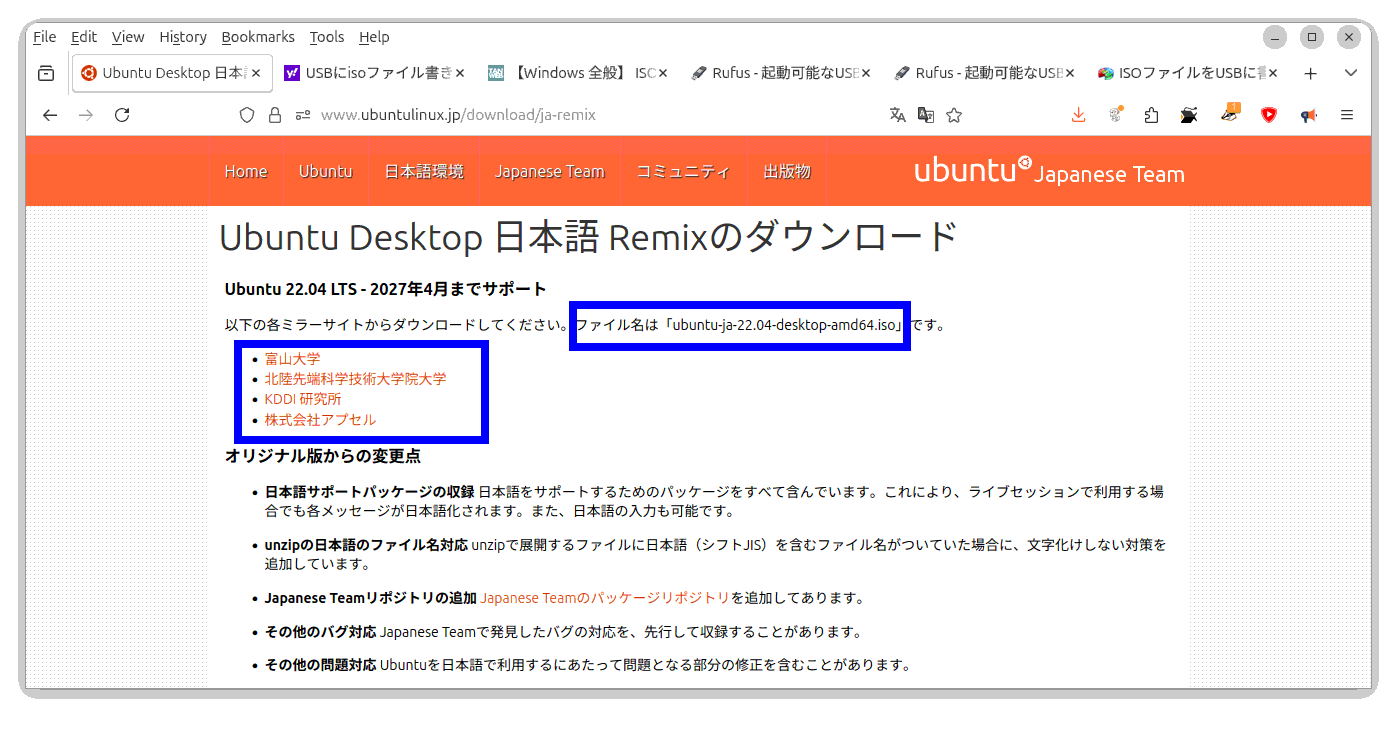Click the translation extension icon beside the star

[926, 115]
